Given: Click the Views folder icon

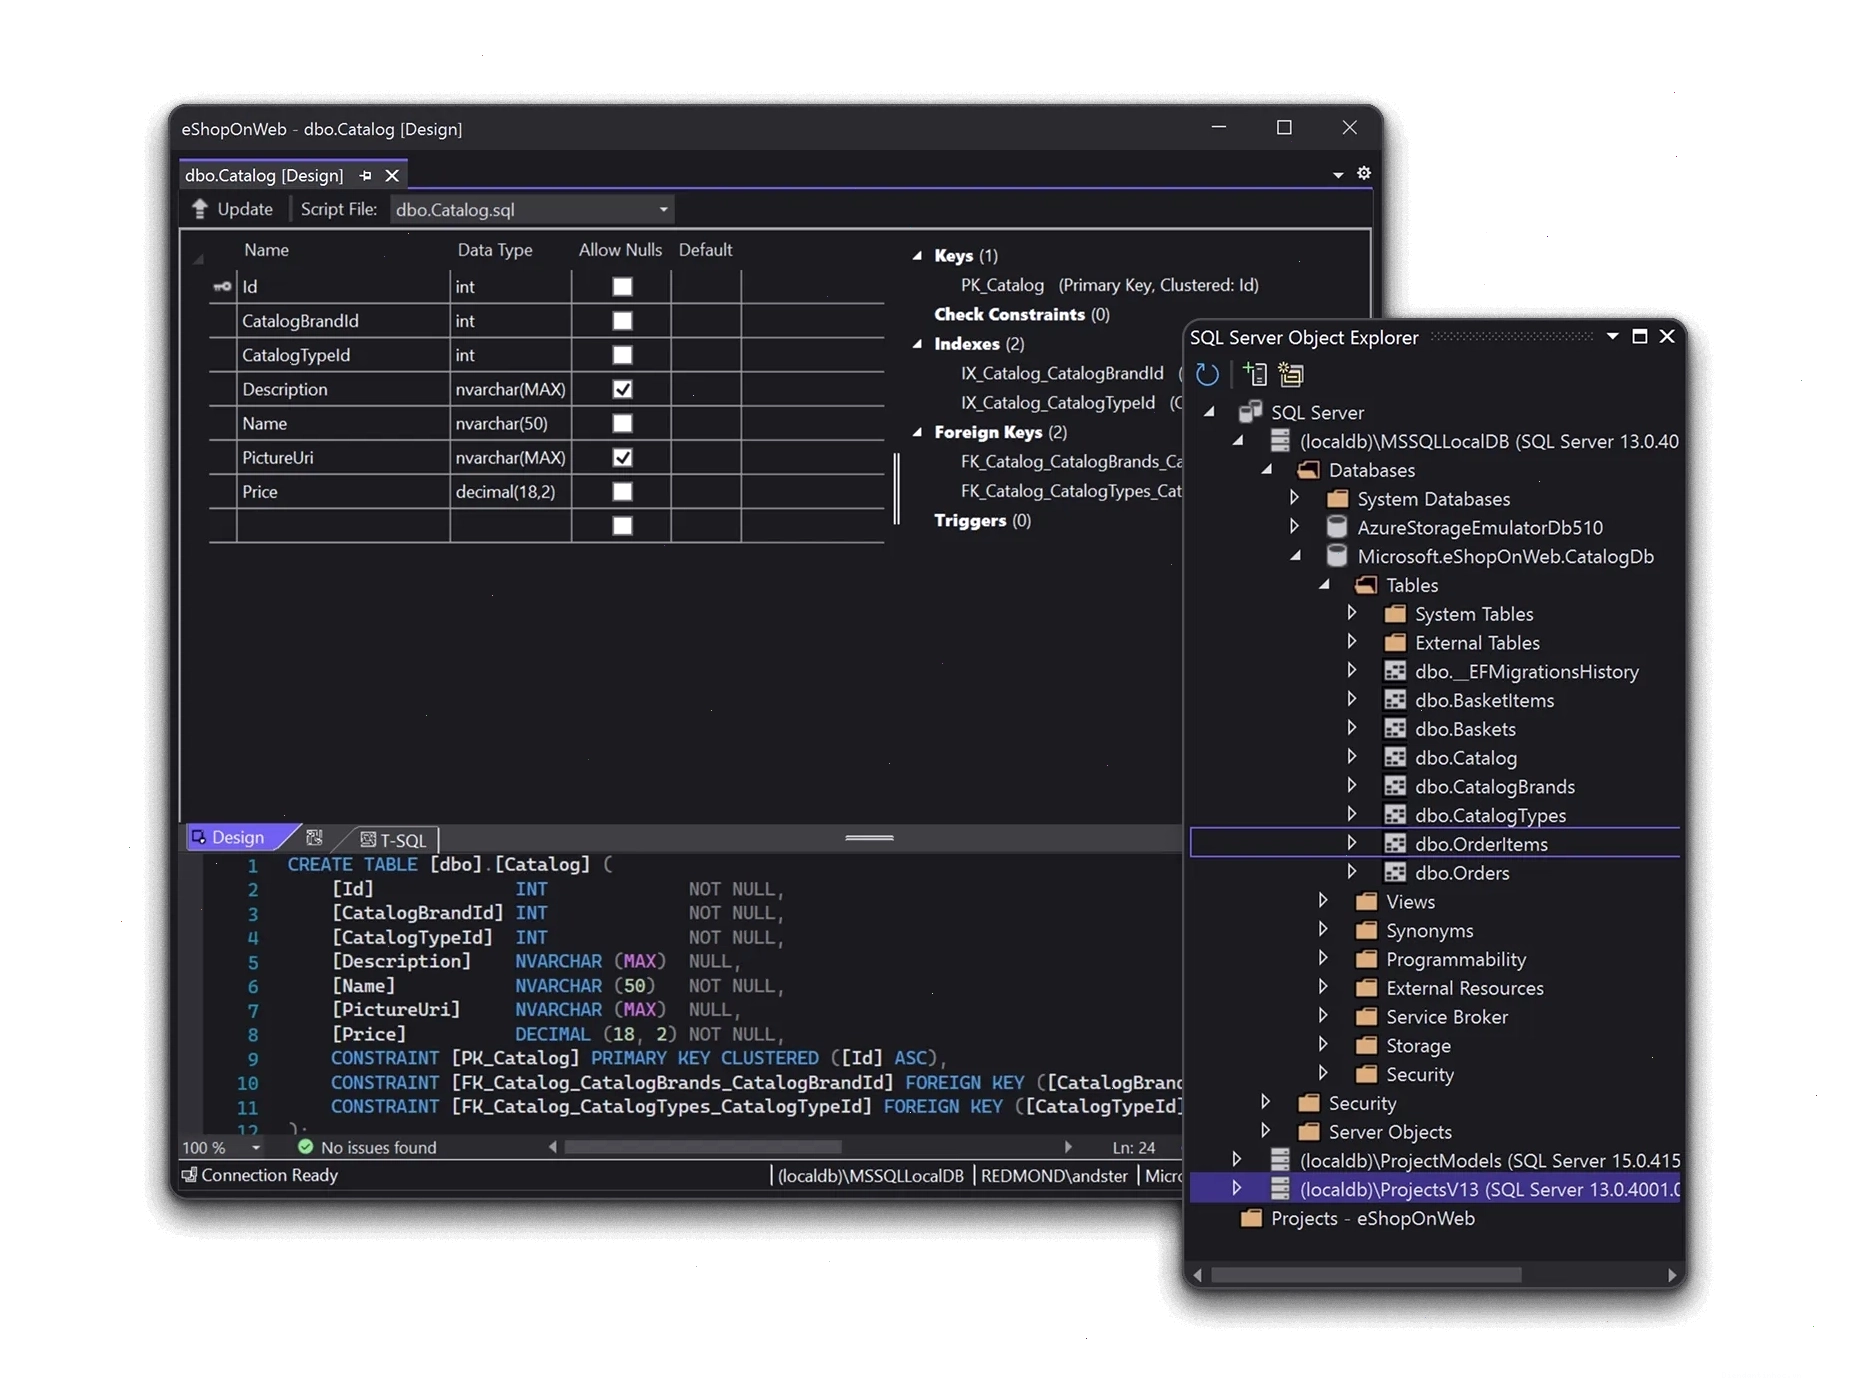Looking at the screenshot, I should click(x=1366, y=901).
